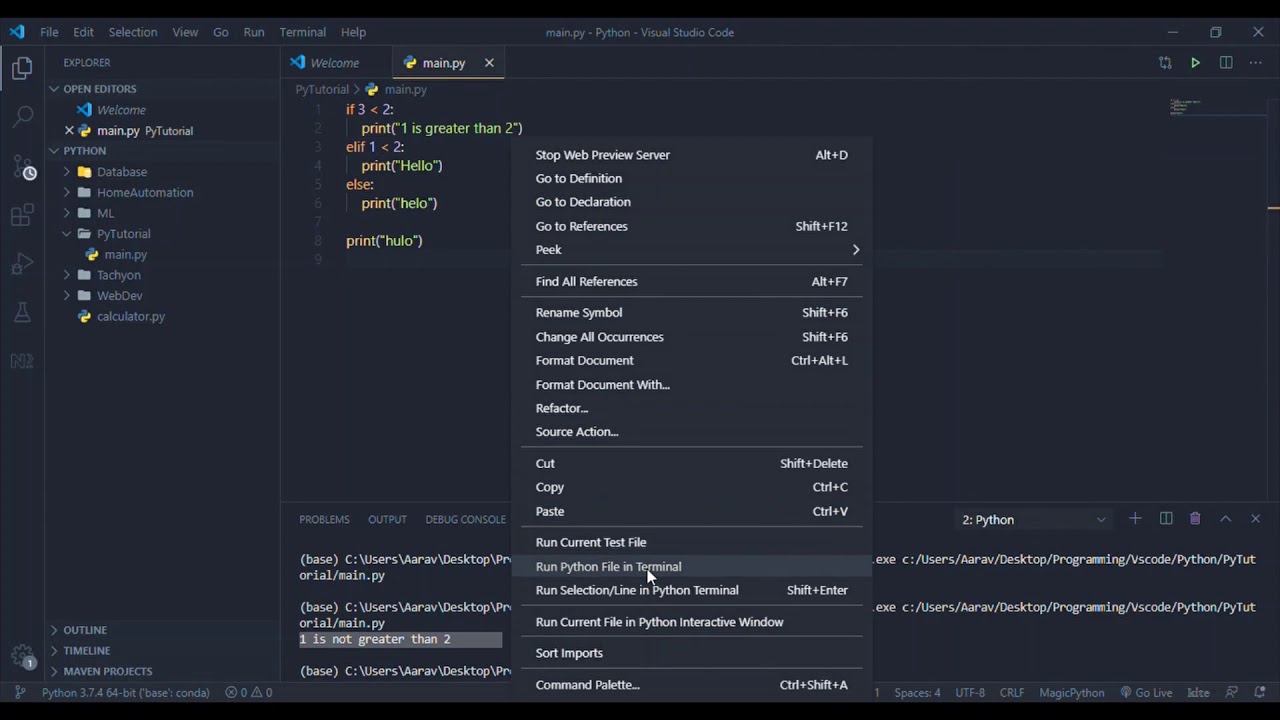Open the Explorer view in activity bar
The height and width of the screenshot is (720, 1280).
(22, 68)
